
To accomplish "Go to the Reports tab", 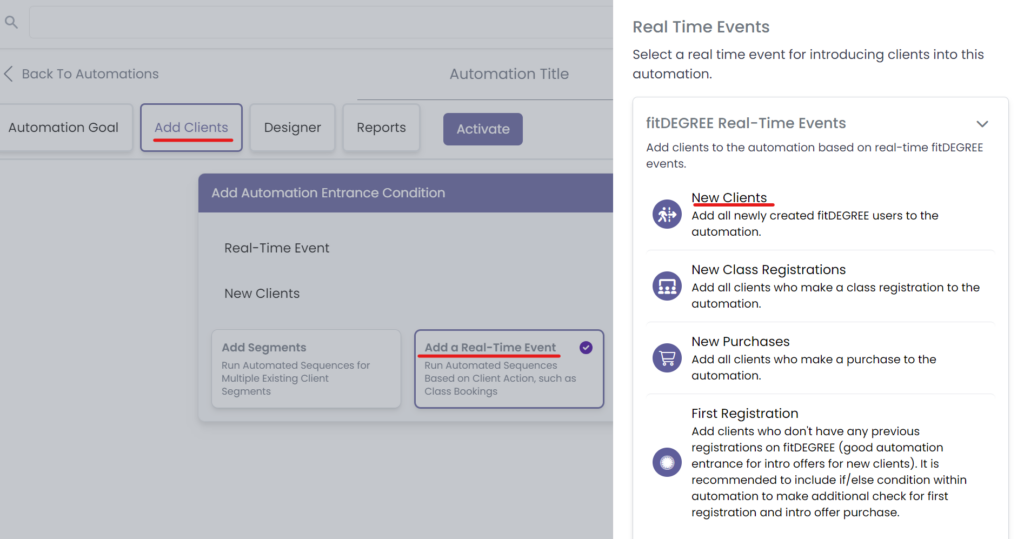I will pyautogui.click(x=381, y=128).
